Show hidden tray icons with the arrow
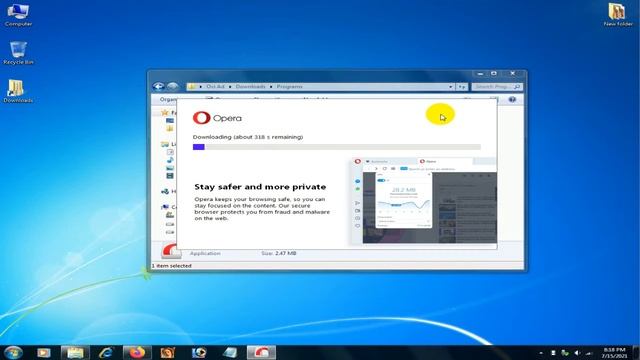 coord(541,353)
